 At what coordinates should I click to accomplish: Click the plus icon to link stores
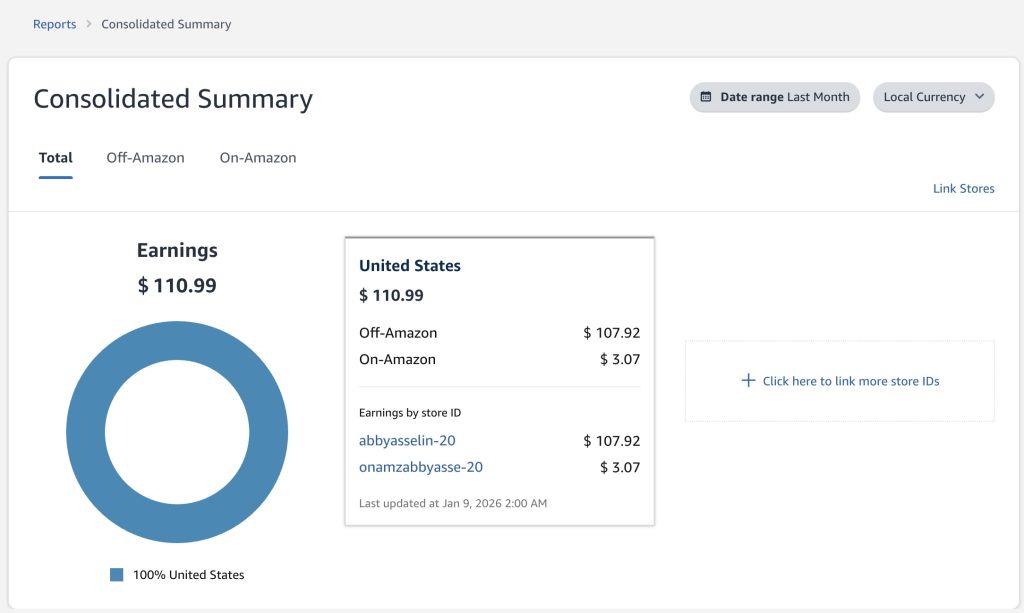[x=748, y=381]
